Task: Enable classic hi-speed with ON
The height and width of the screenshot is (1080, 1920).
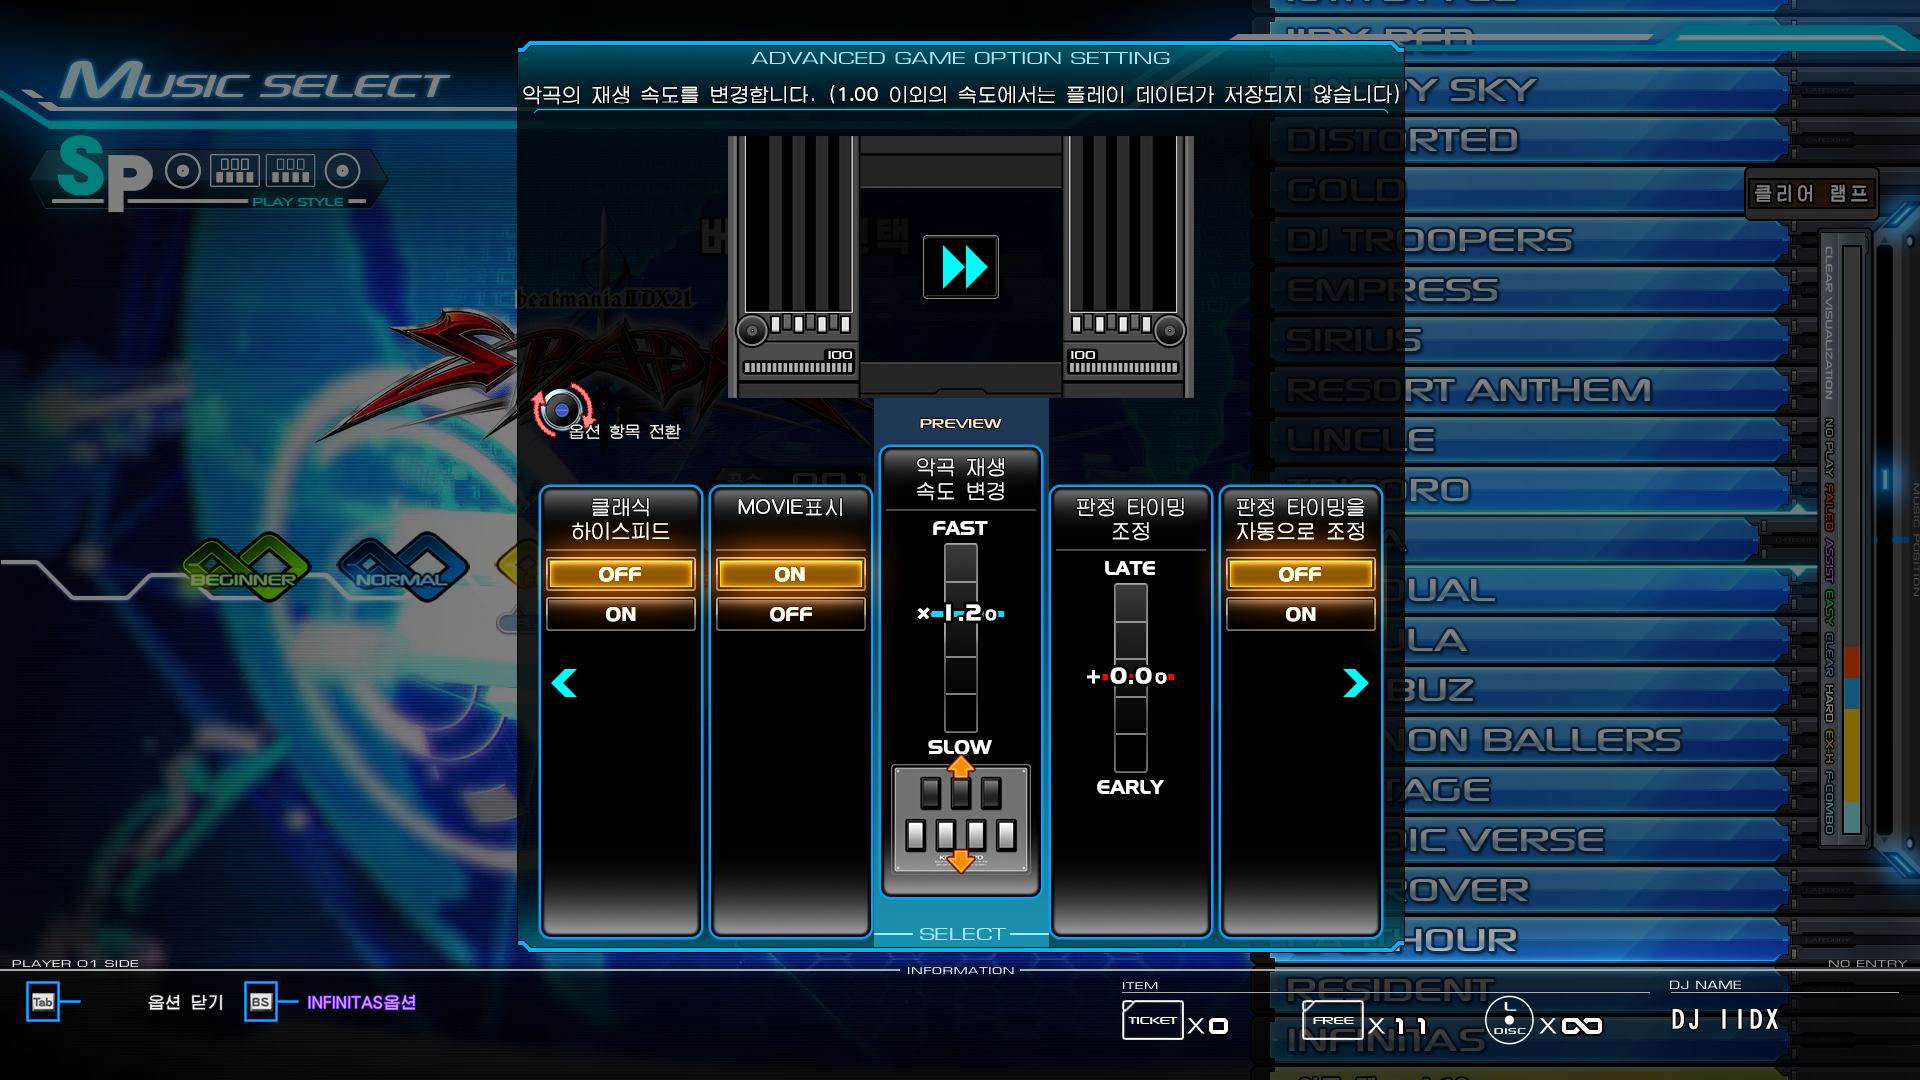Action: 620,614
